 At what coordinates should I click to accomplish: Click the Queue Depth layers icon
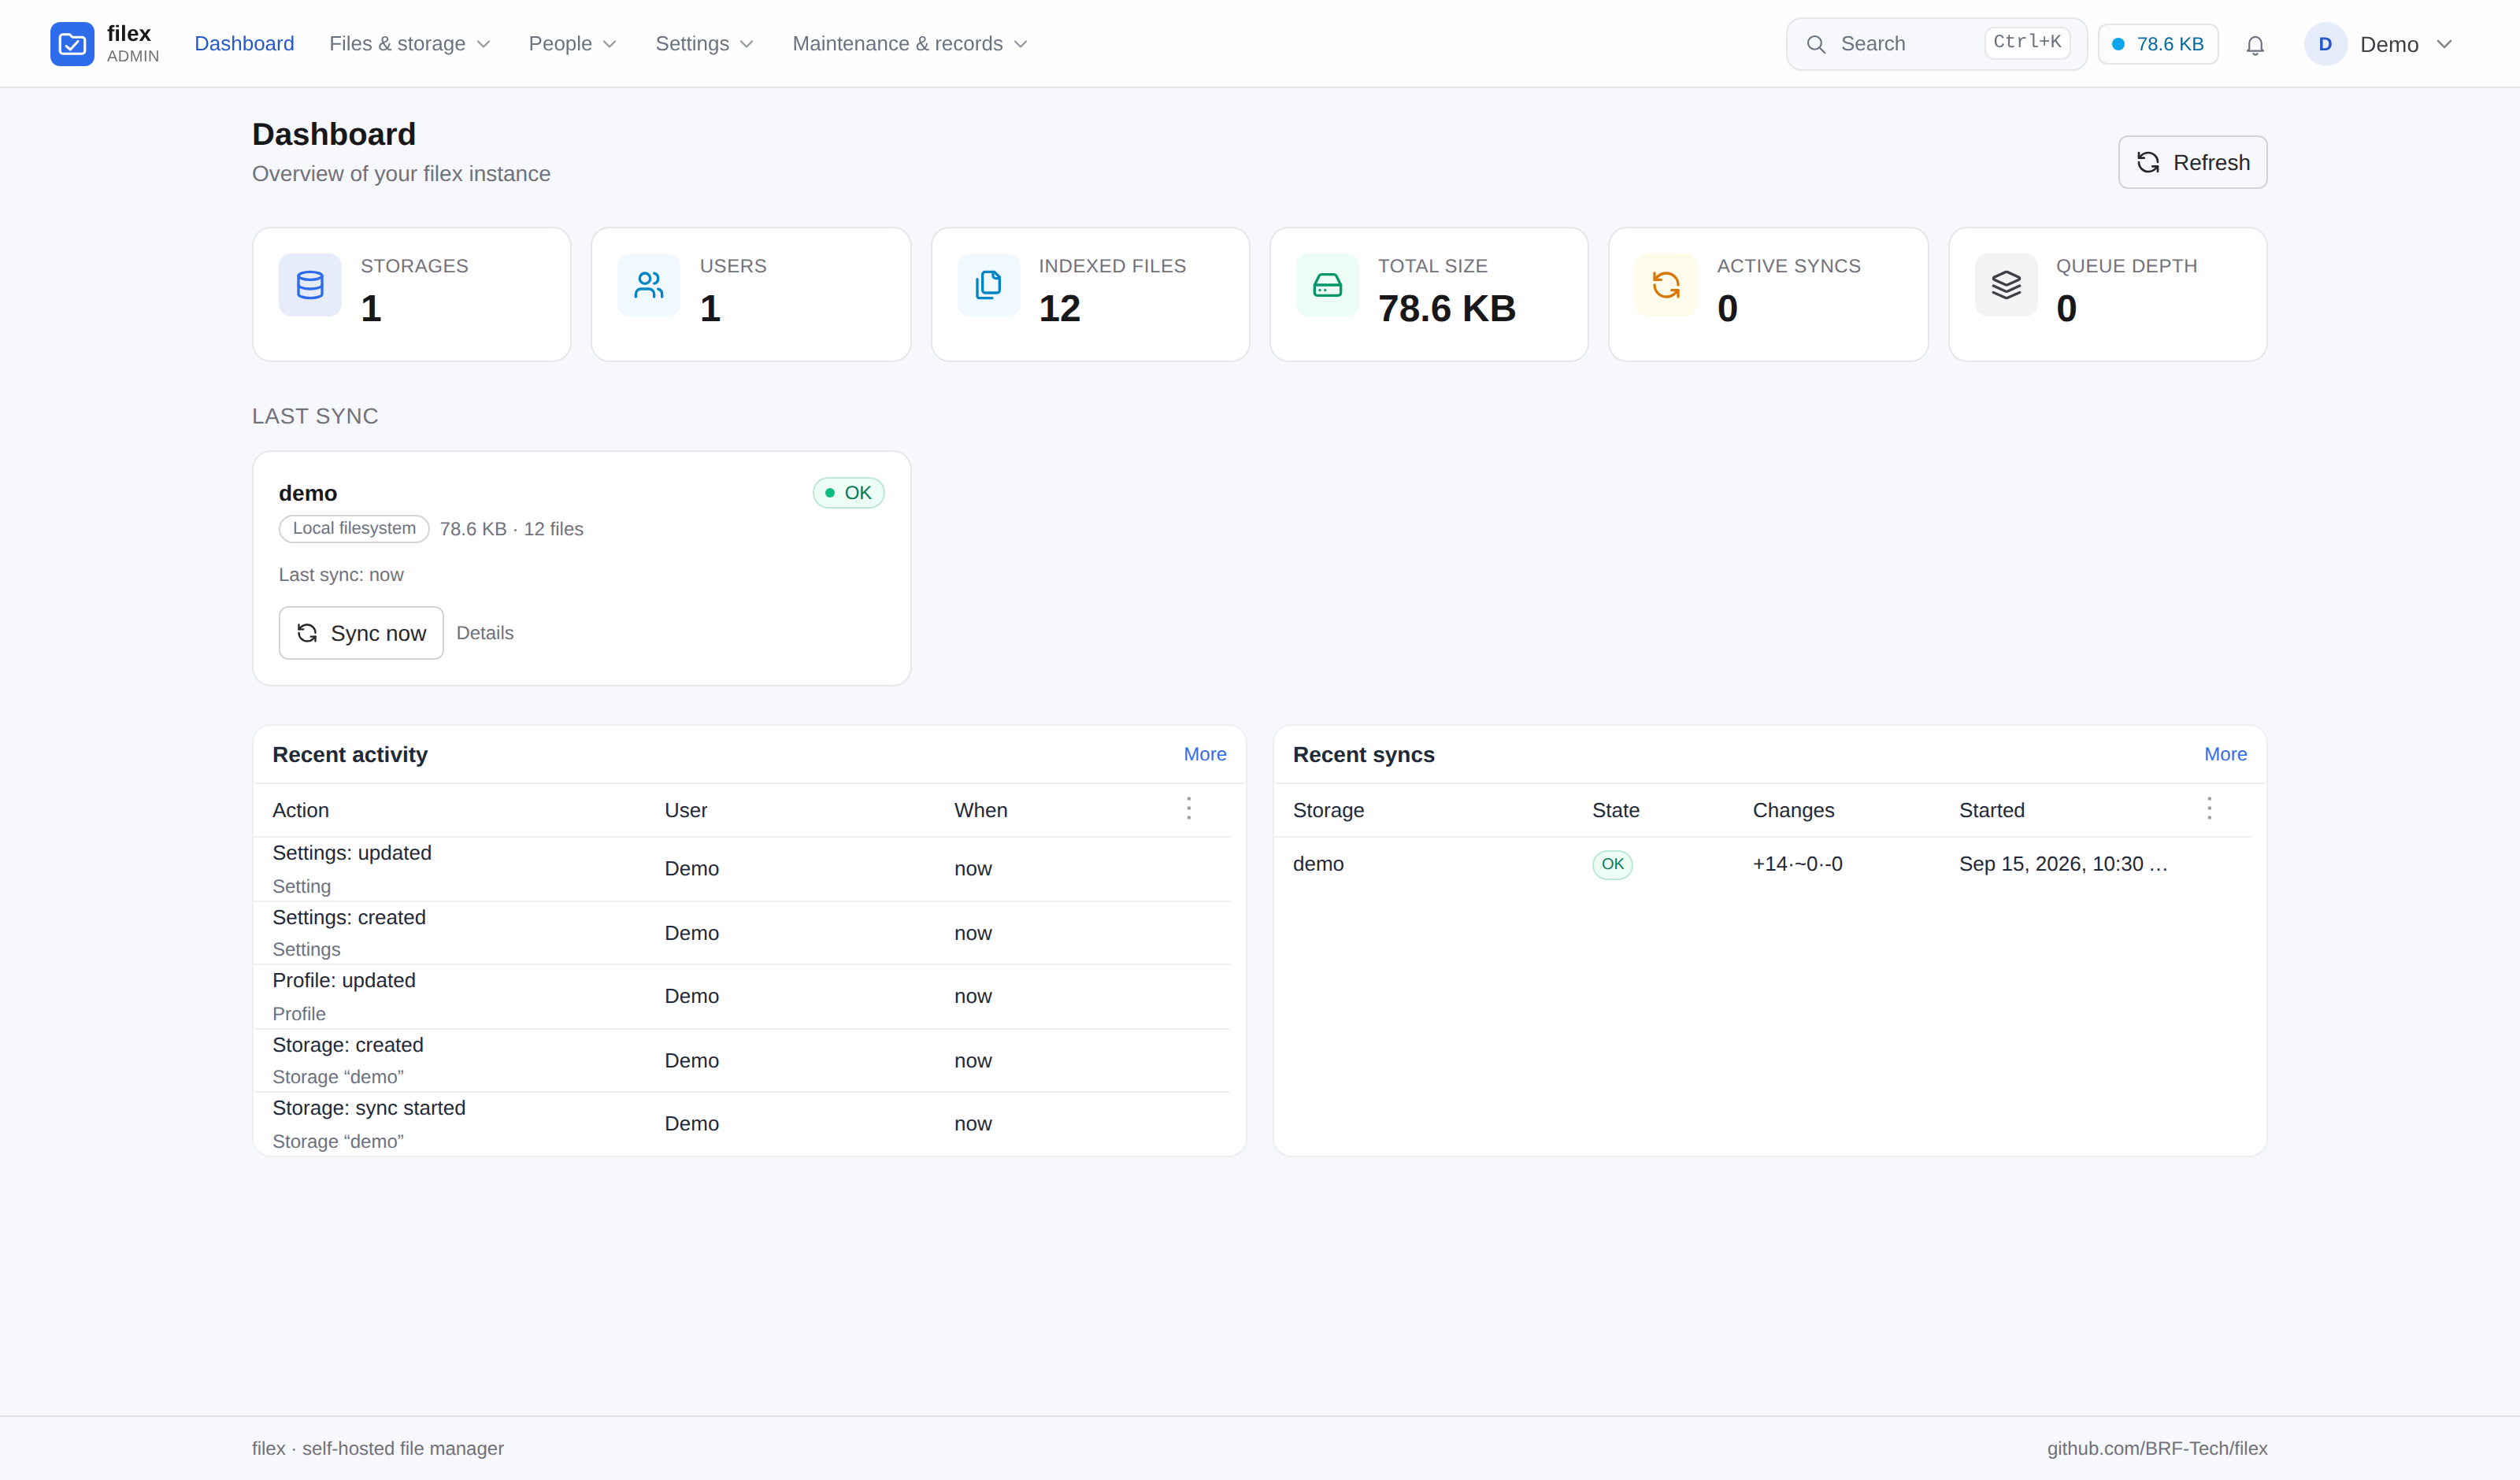click(2006, 285)
